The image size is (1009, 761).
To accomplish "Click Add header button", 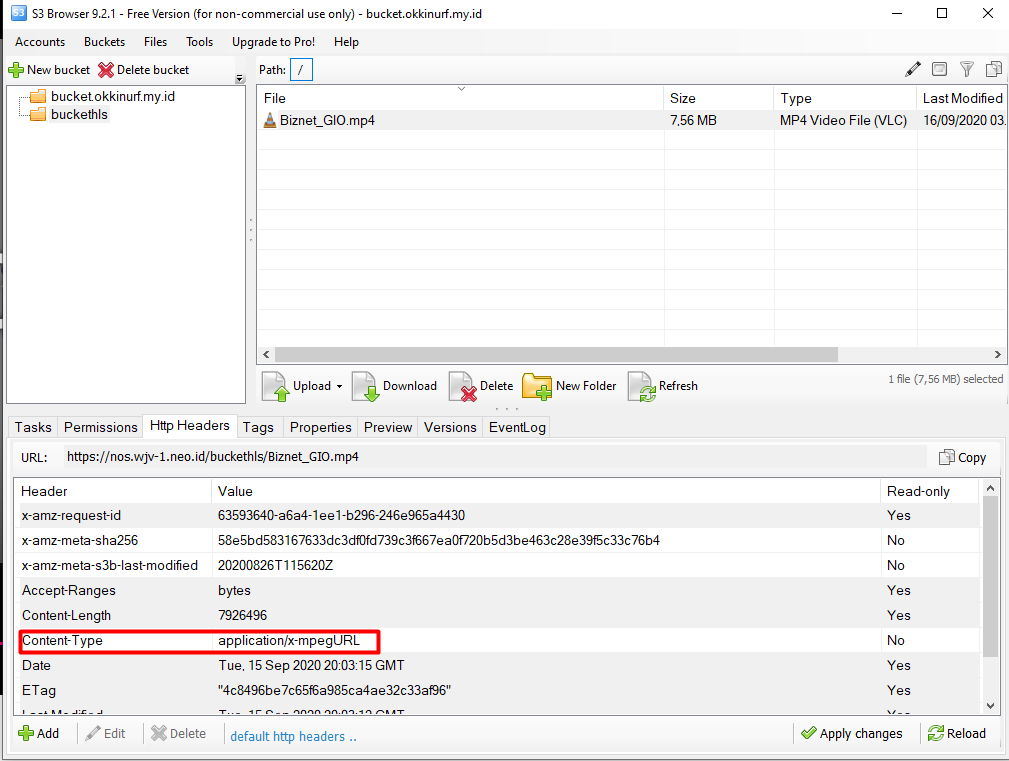I will (39, 733).
